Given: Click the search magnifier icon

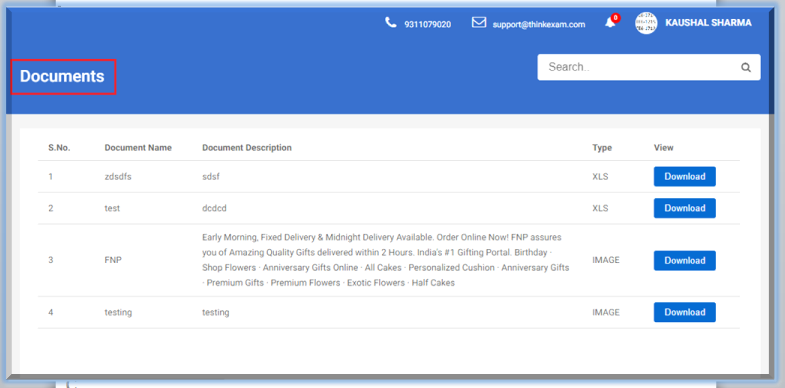Looking at the screenshot, I should tap(746, 68).
